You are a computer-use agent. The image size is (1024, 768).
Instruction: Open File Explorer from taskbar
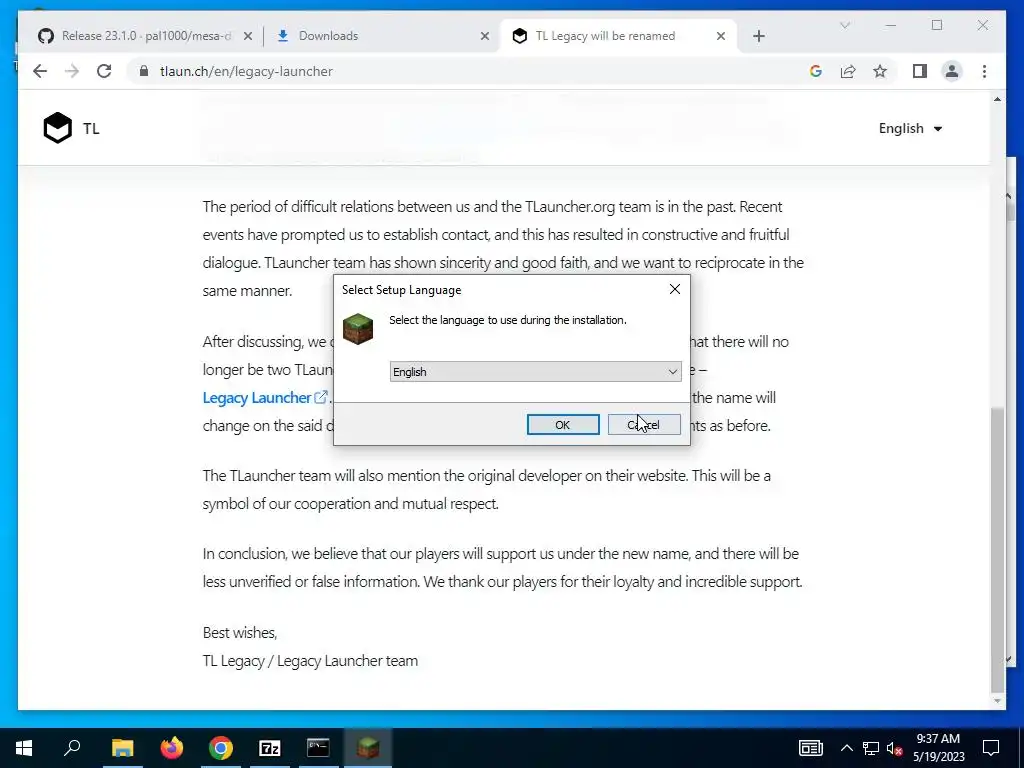[122, 748]
